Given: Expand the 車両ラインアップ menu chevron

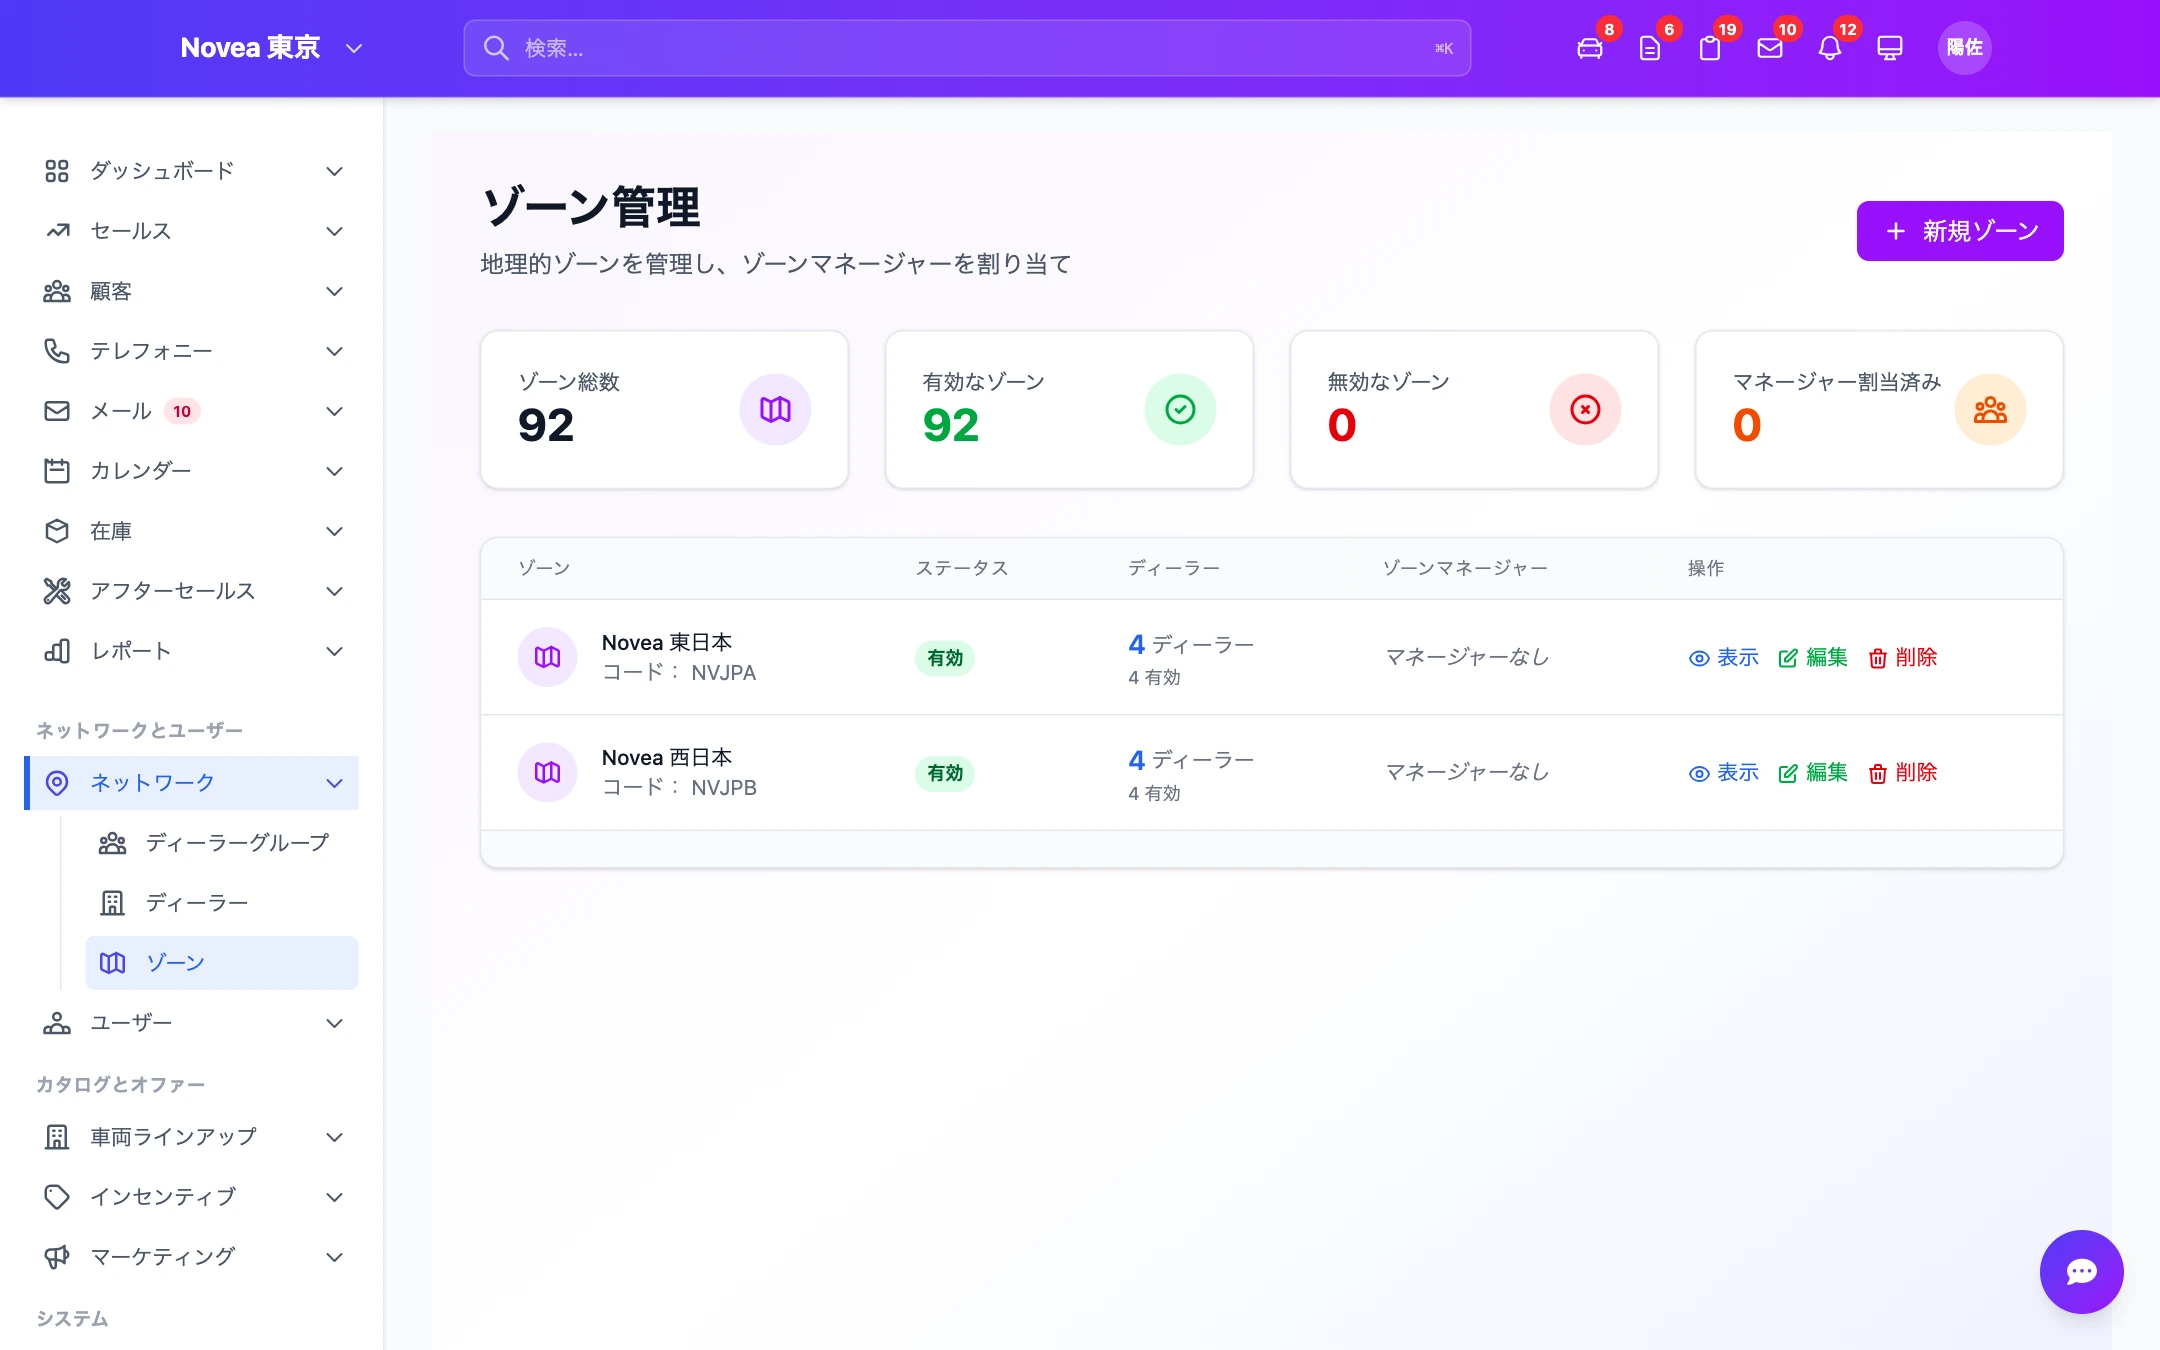Looking at the screenshot, I should 335,1137.
